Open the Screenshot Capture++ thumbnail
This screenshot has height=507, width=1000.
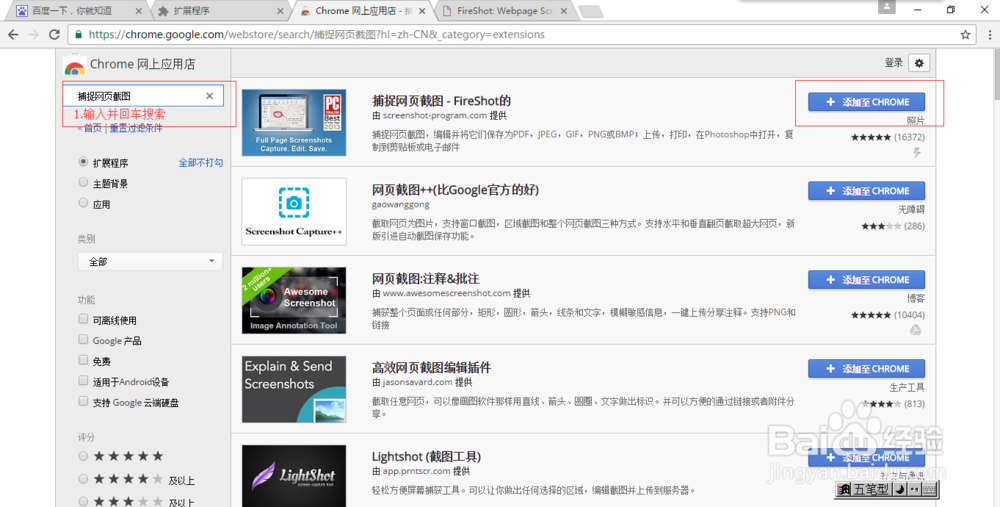[294, 211]
